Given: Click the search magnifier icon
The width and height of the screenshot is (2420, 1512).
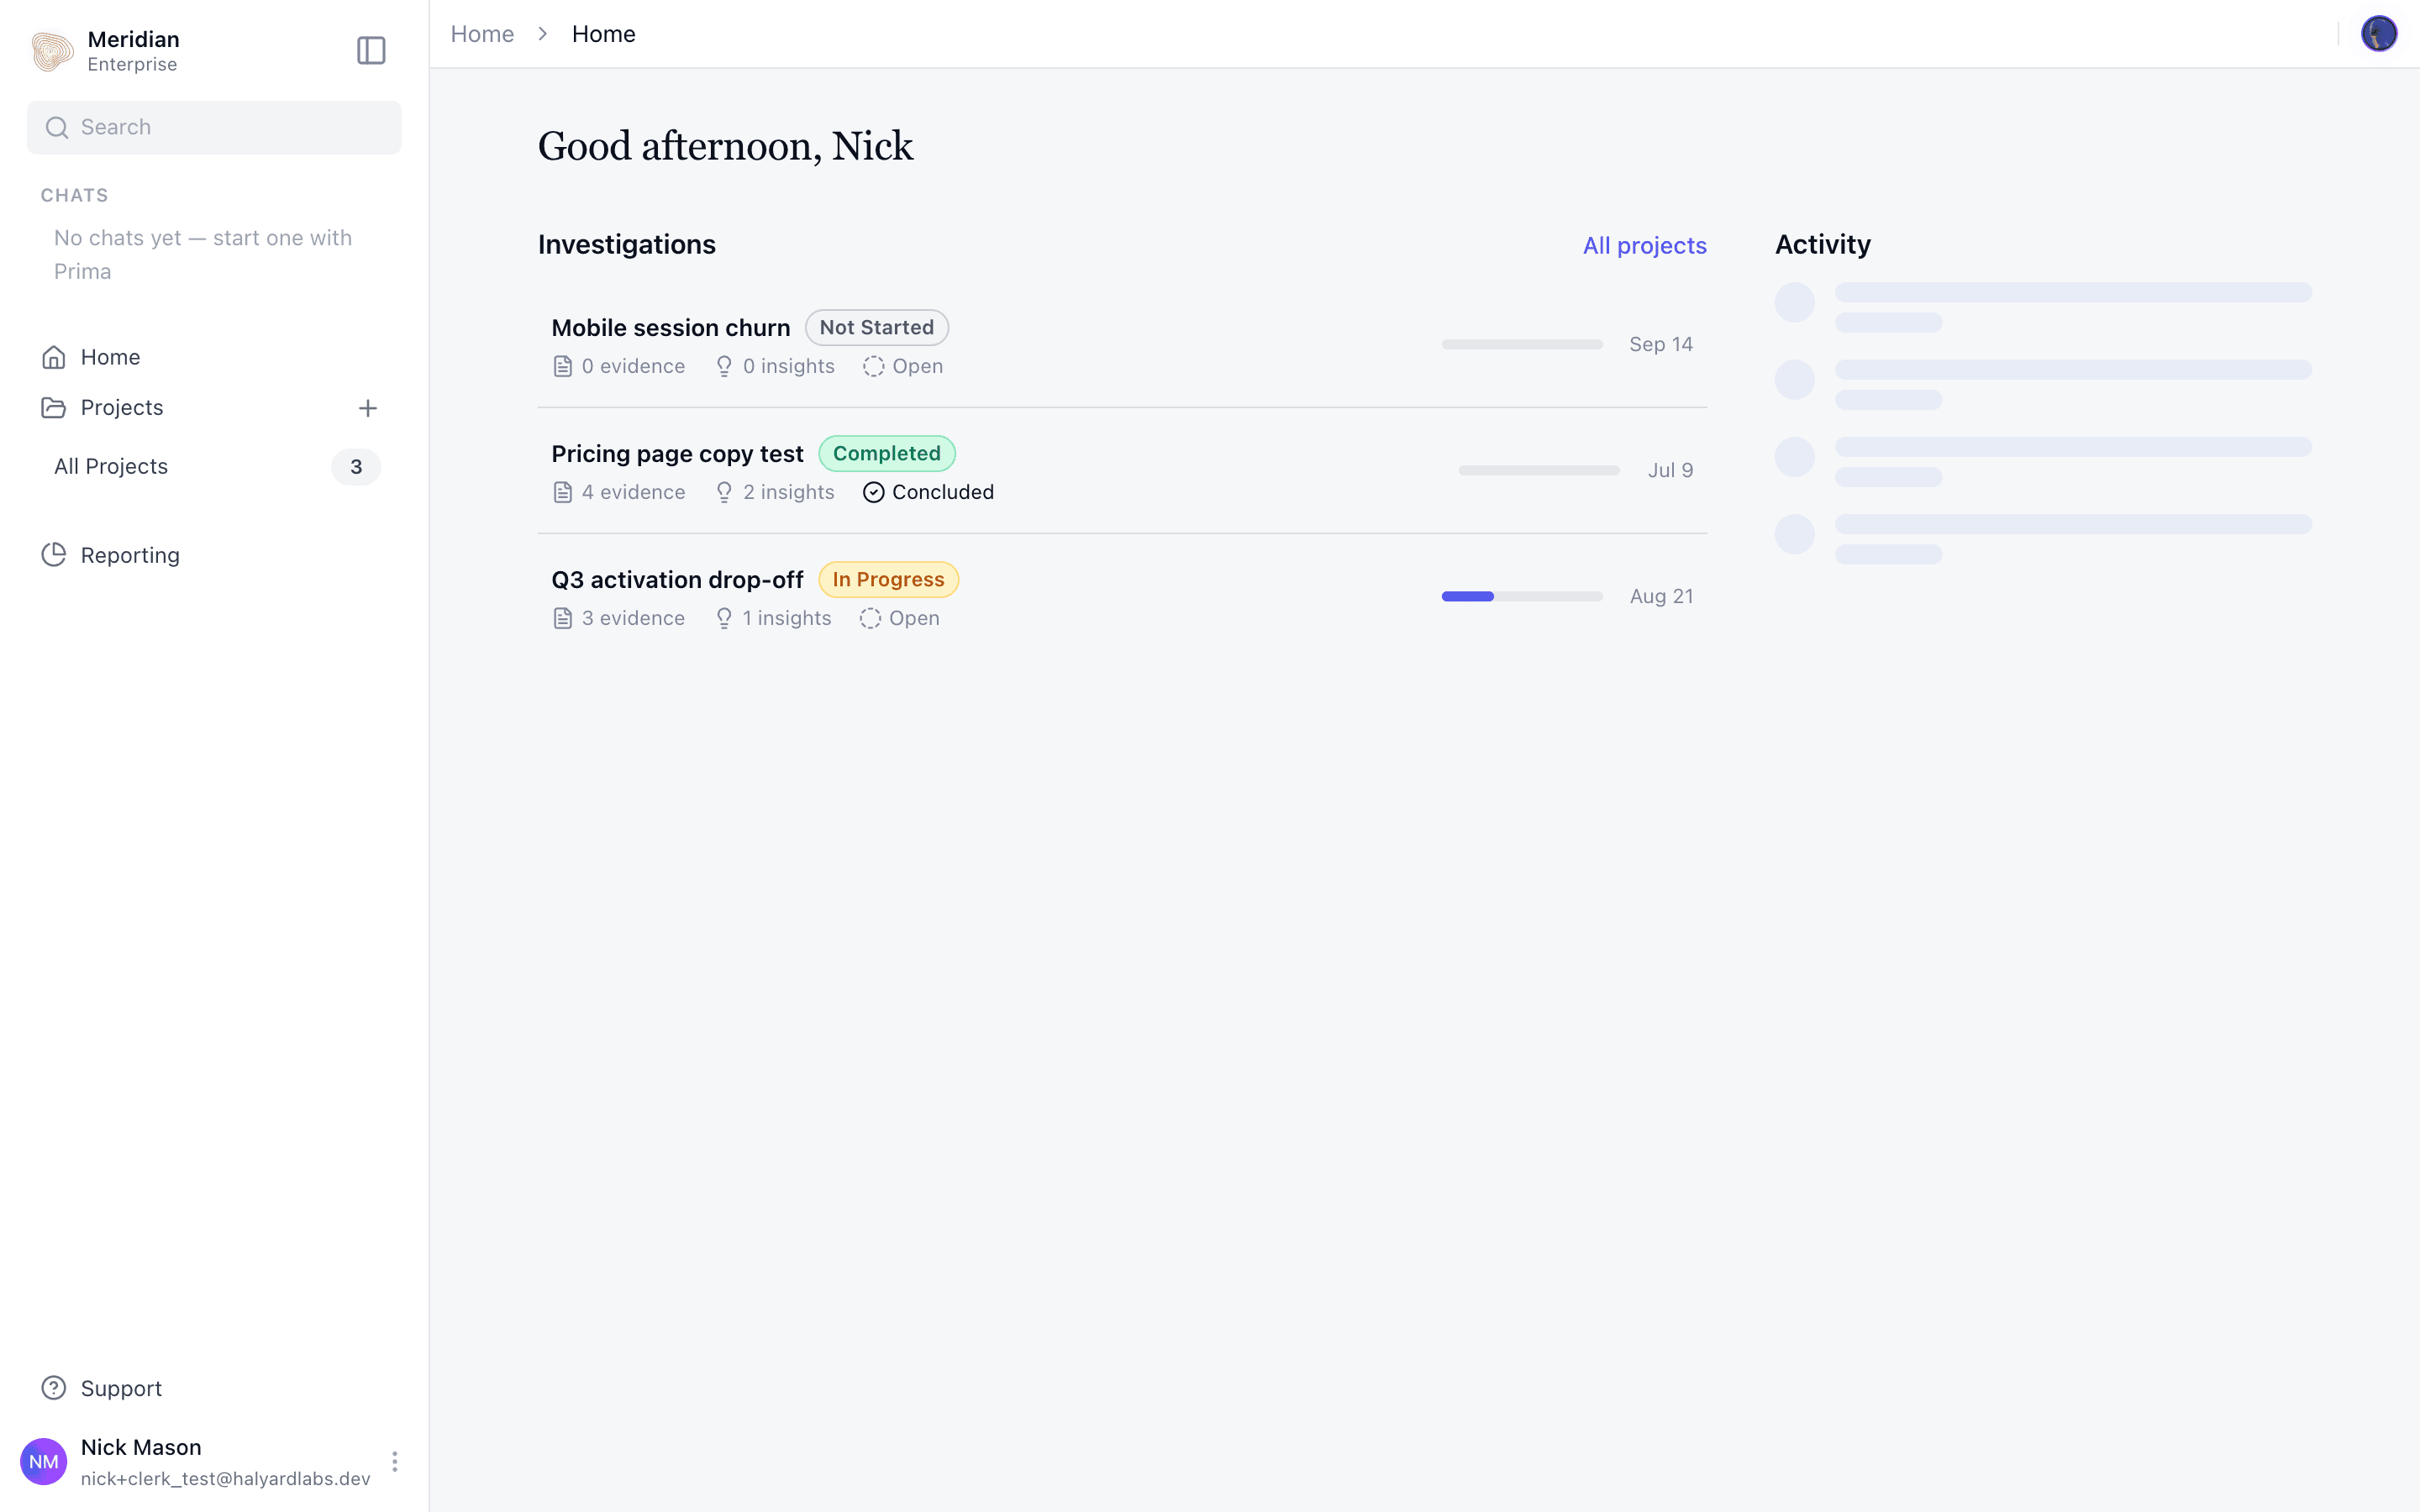Looking at the screenshot, I should pos(57,127).
